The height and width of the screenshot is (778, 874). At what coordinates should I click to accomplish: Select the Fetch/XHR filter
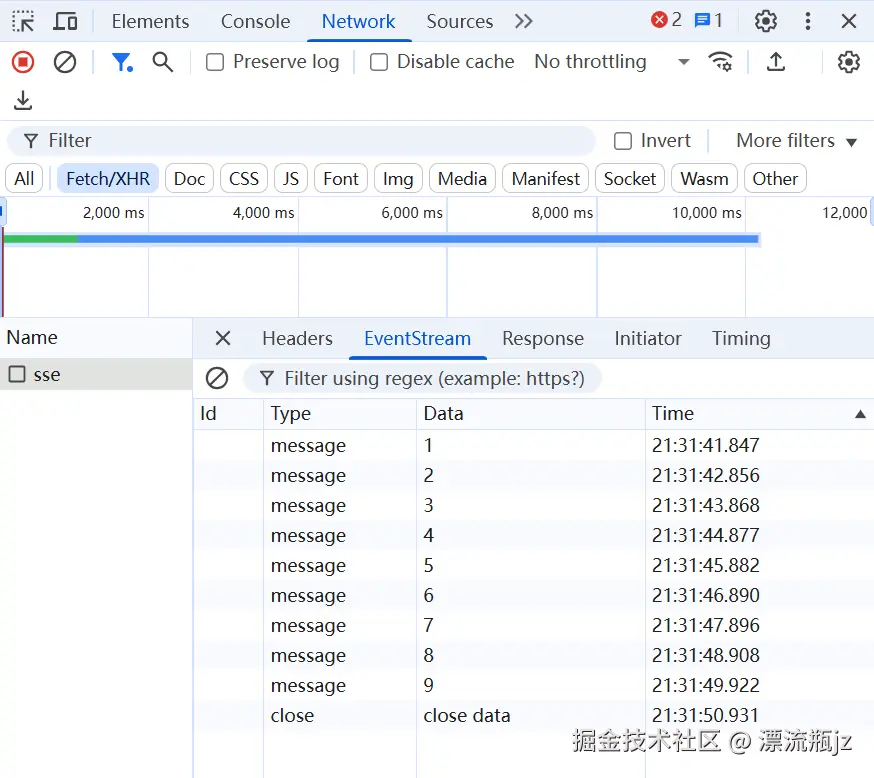pos(108,178)
